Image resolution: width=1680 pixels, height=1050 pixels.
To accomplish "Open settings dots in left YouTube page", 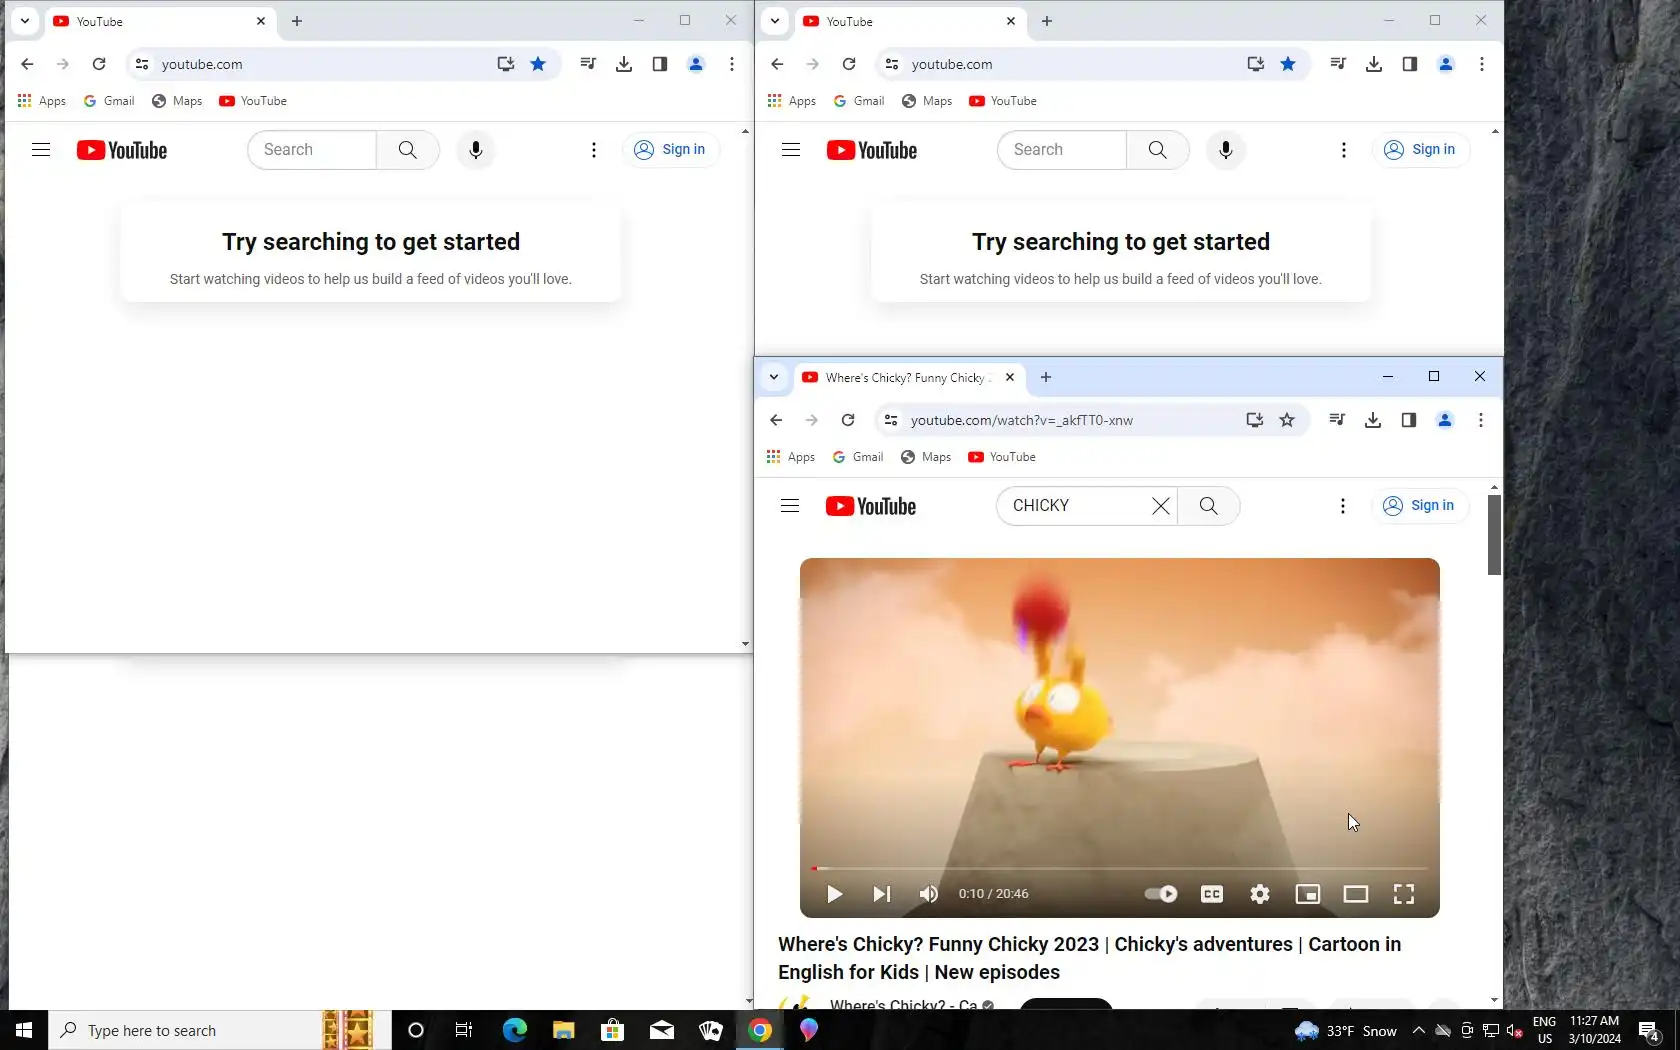I will coord(594,150).
